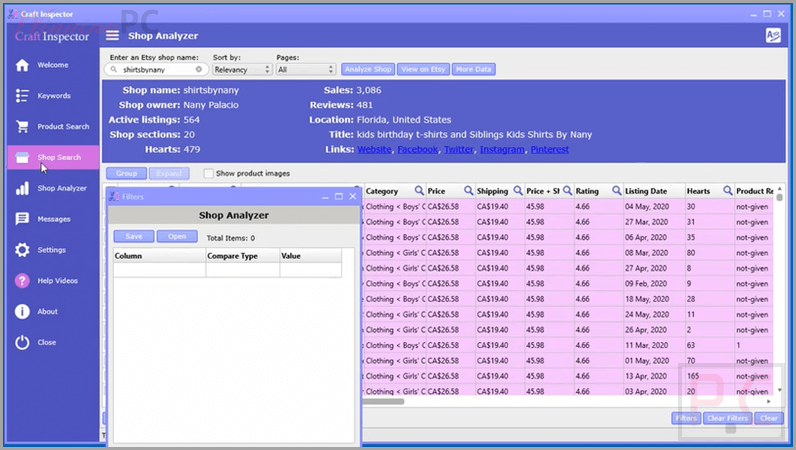Filter the Category column with magnifier icon
This screenshot has height=450, width=796.
click(419, 190)
